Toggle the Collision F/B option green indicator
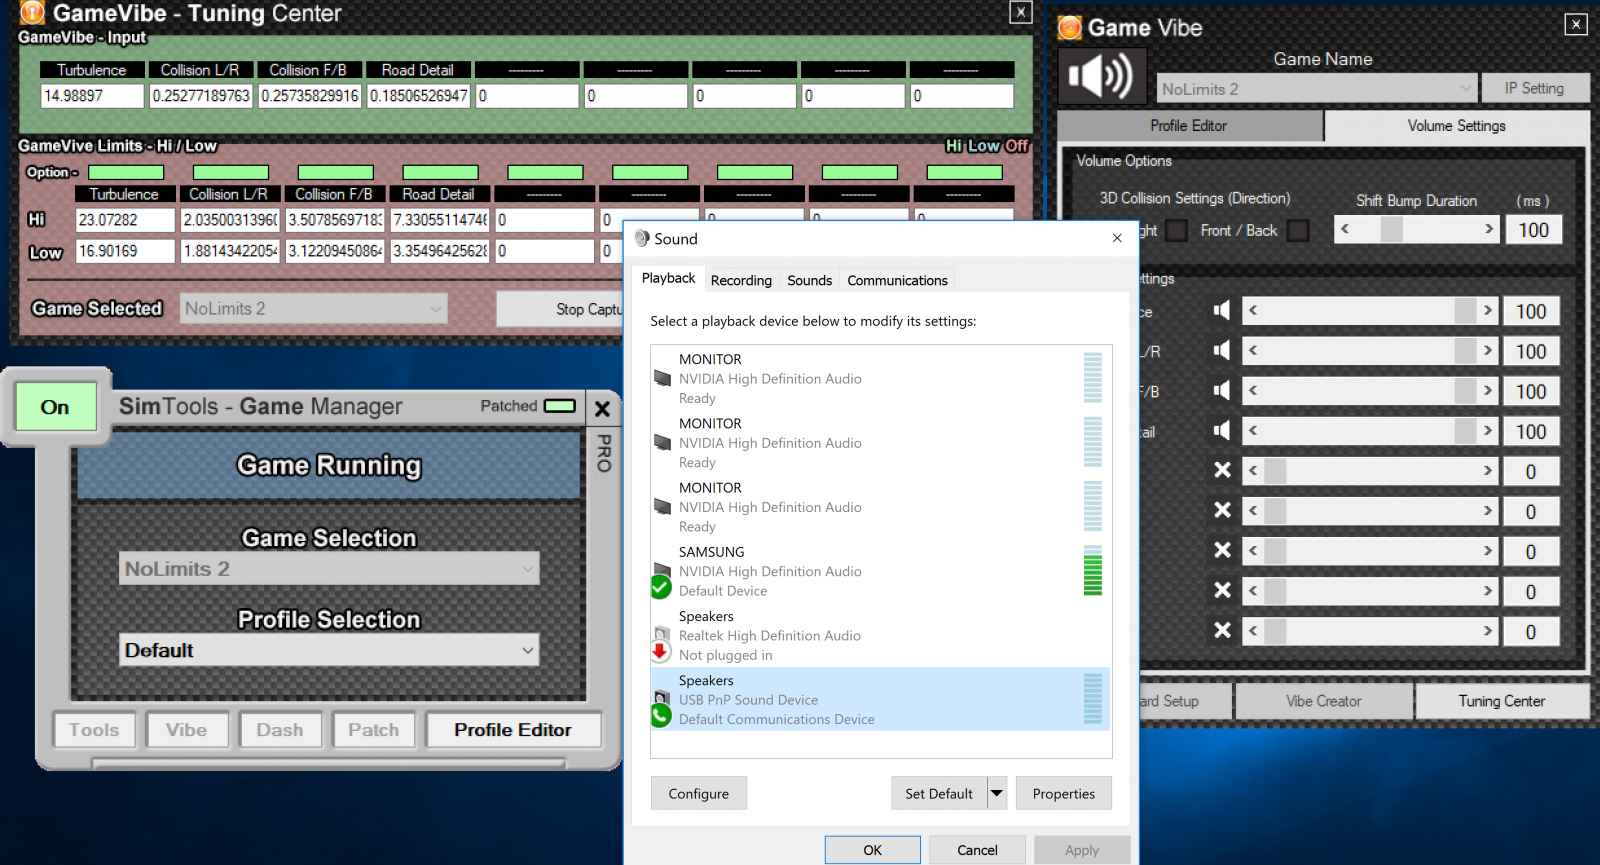Screen dimensions: 1600x865 [x=336, y=172]
